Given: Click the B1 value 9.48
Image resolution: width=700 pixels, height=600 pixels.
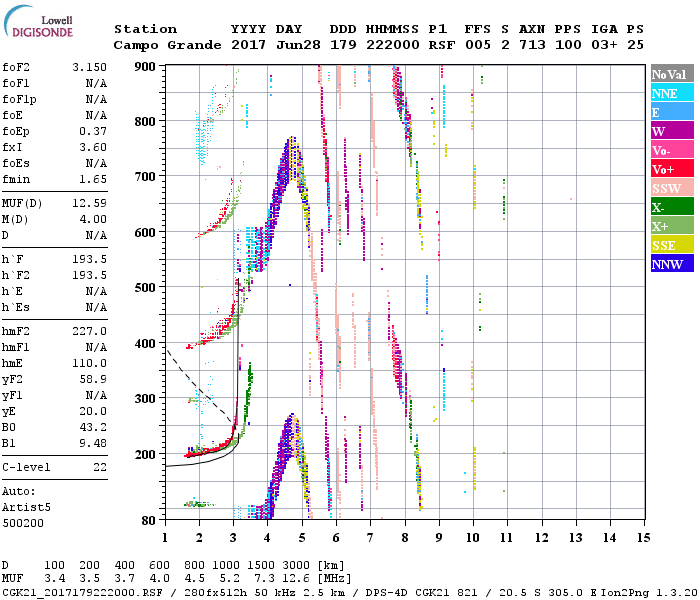Looking at the screenshot, I should pyautogui.click(x=93, y=443).
